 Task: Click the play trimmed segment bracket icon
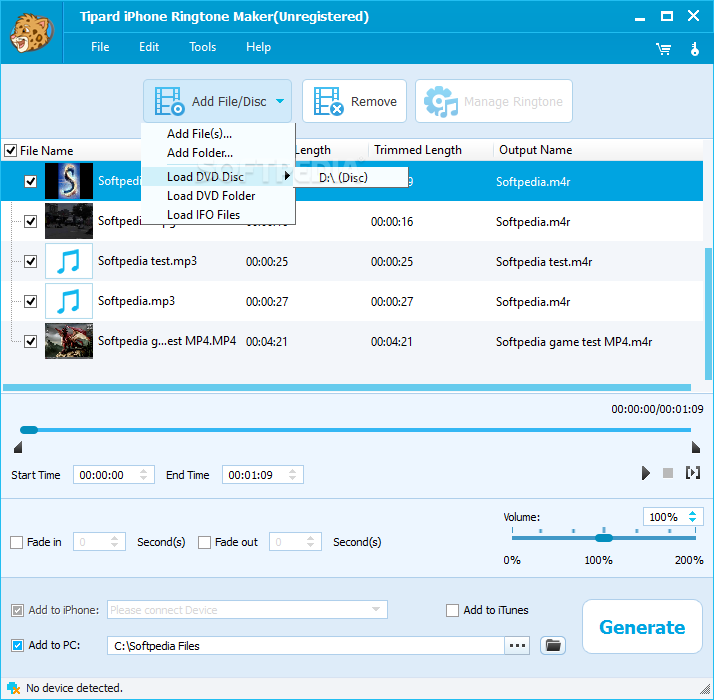point(693,473)
